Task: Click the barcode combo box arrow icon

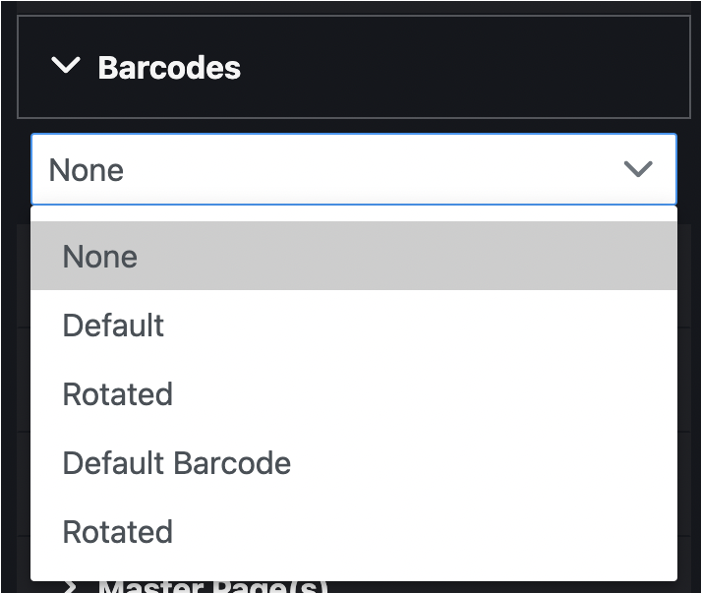Action: point(638,169)
